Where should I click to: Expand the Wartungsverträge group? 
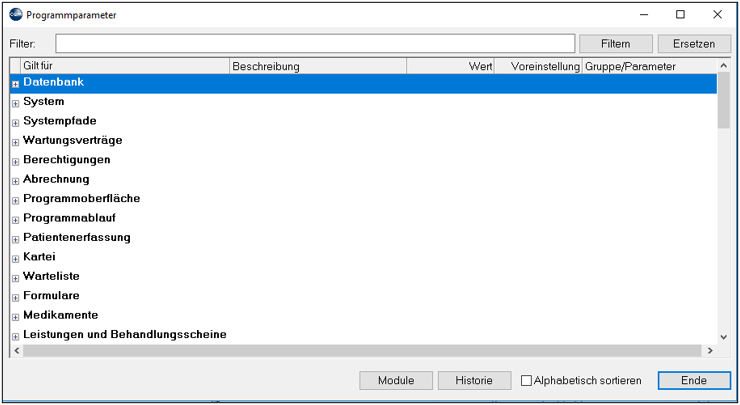click(x=16, y=143)
